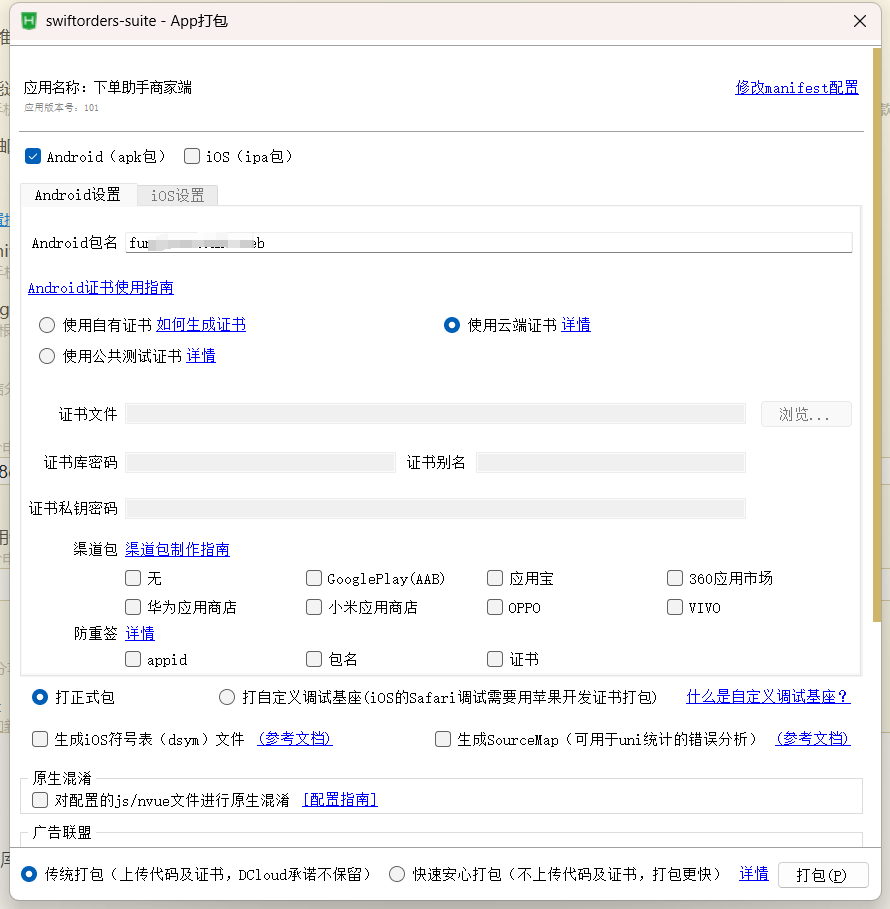890x909 pixels.
Task: Click the Android包名 input field
Action: click(488, 243)
